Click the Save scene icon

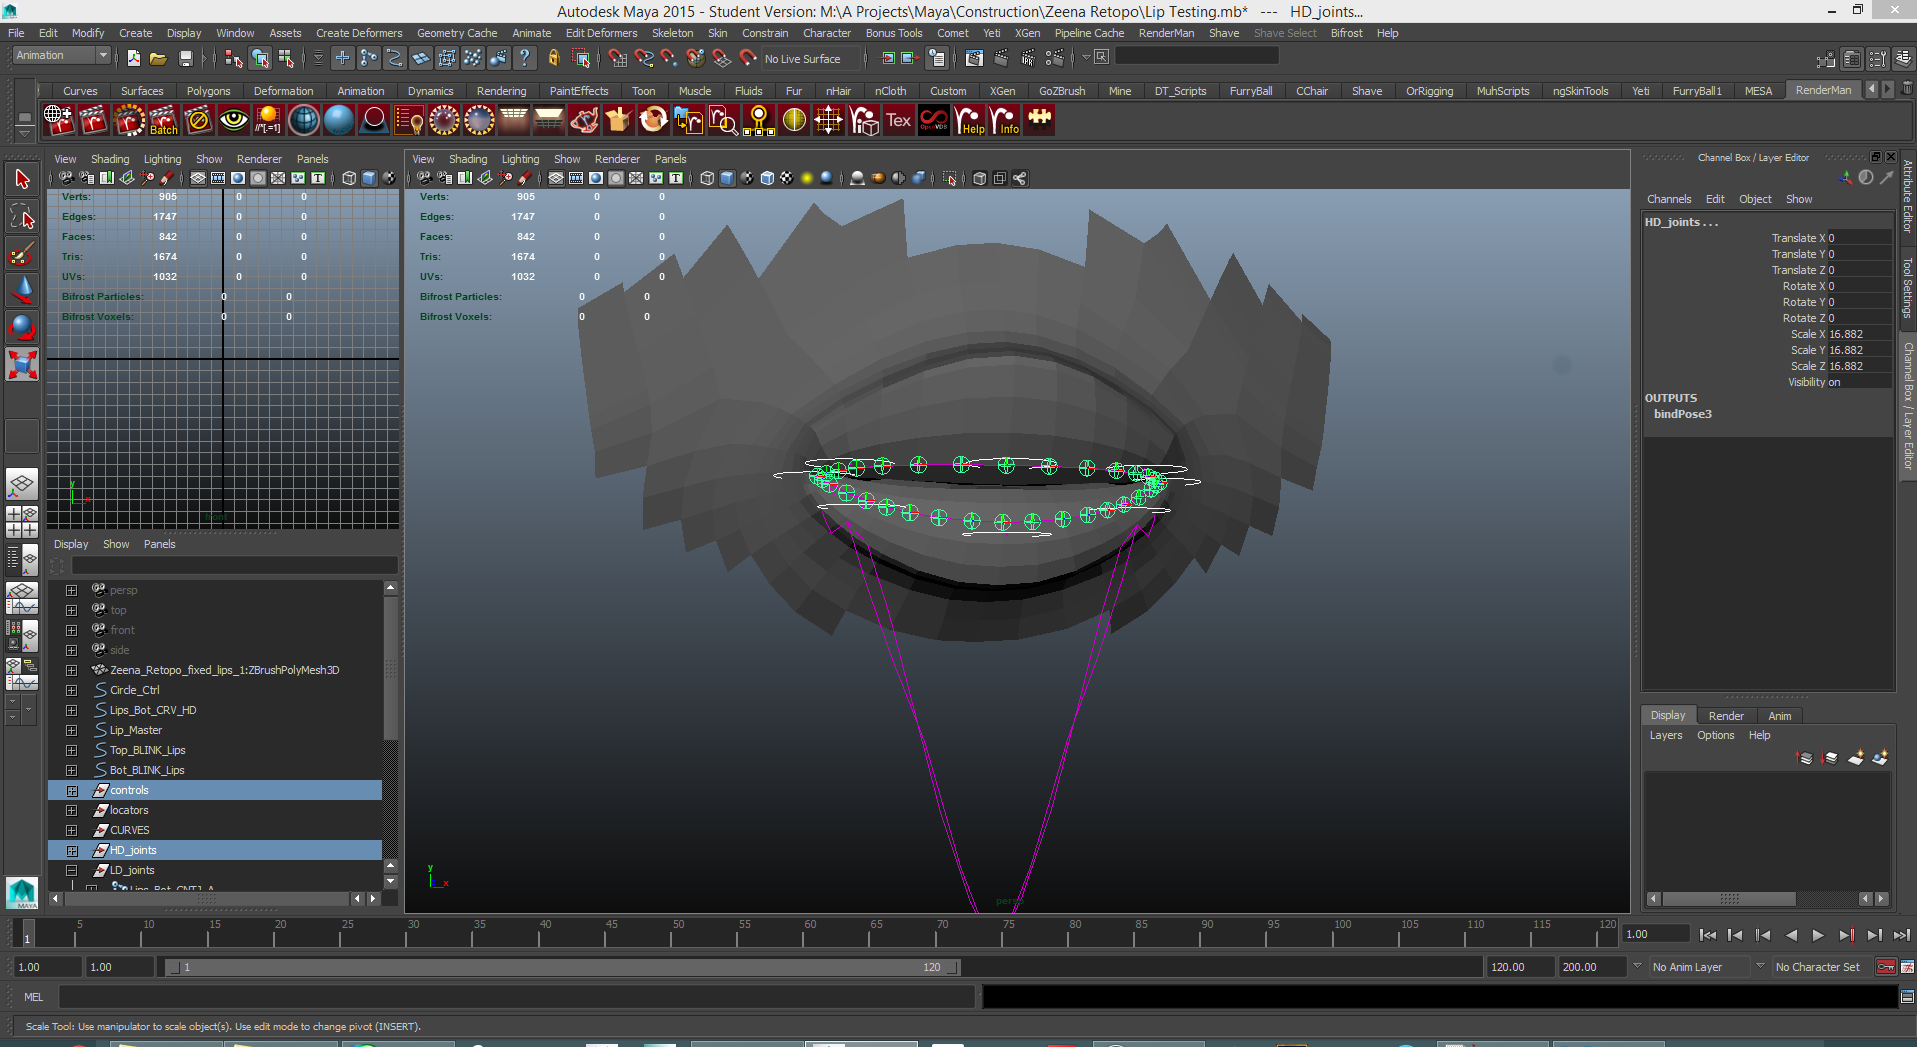click(x=185, y=59)
